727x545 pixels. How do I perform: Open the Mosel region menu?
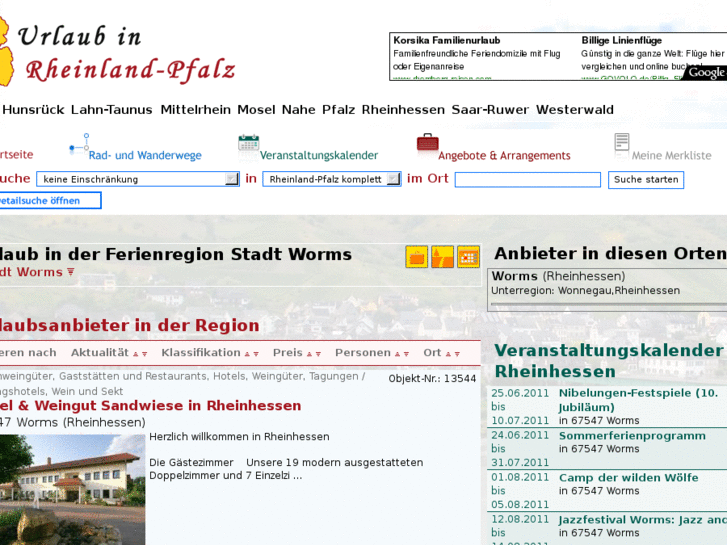tap(256, 110)
